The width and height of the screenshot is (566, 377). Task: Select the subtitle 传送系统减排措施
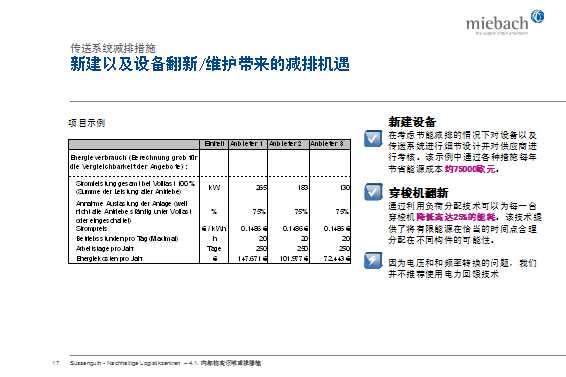point(113,48)
